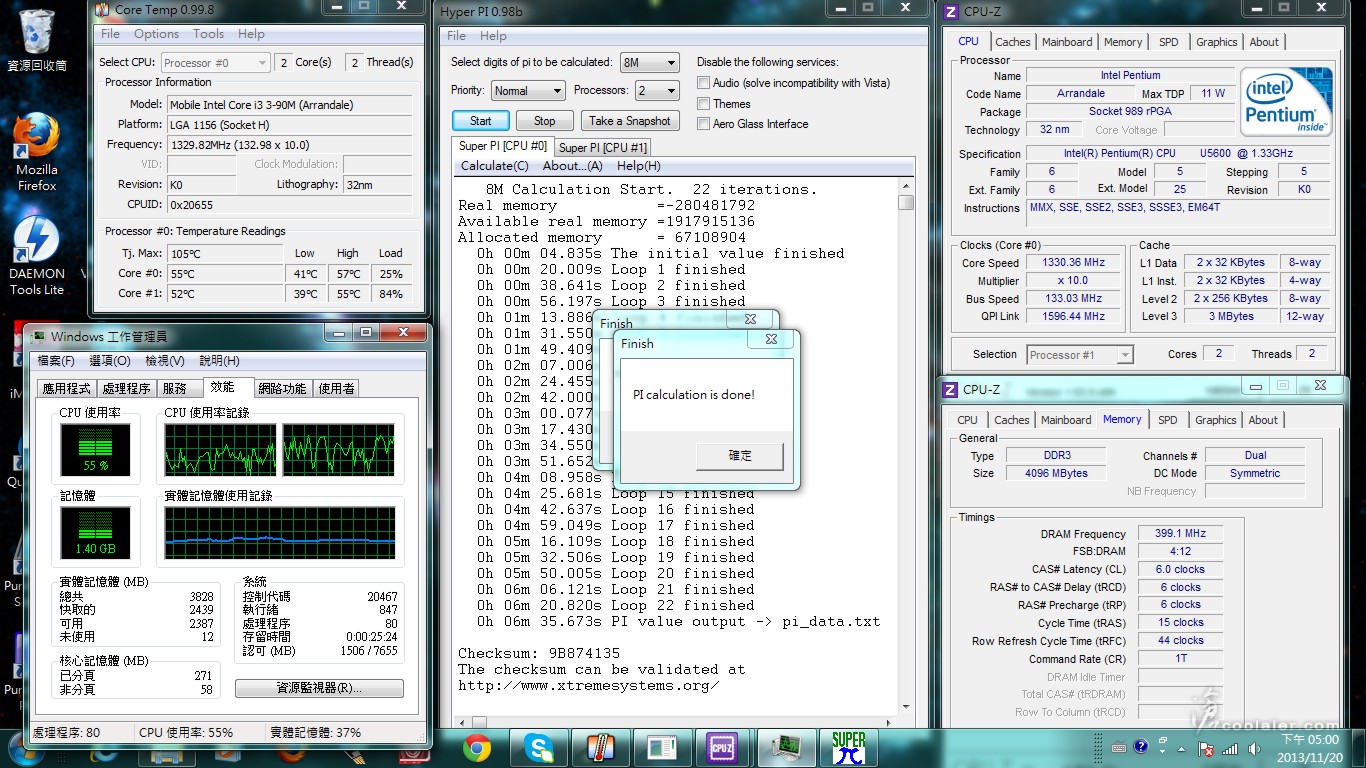Switch to Super PI [CPU #1] tab

(602, 147)
